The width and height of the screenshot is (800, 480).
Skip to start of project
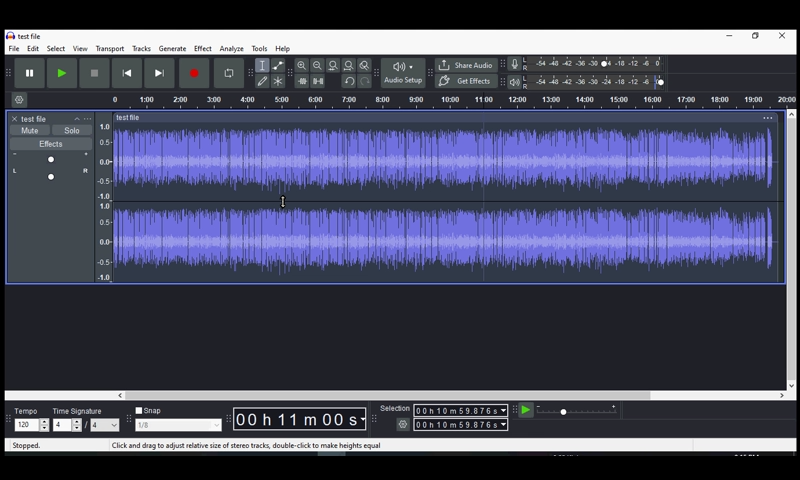(x=127, y=73)
